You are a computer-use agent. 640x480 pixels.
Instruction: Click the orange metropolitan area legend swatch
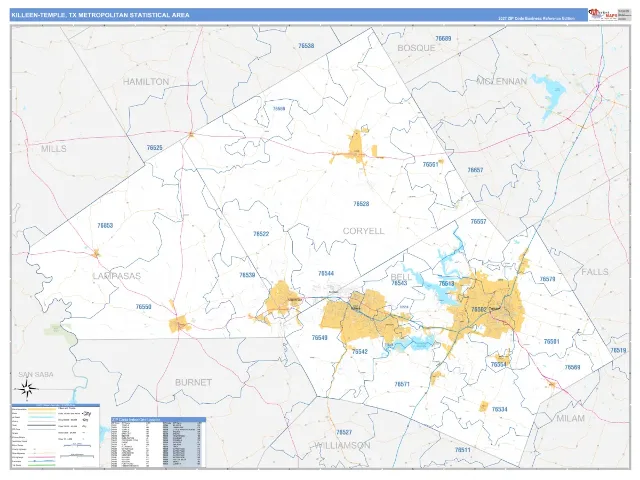point(41,409)
